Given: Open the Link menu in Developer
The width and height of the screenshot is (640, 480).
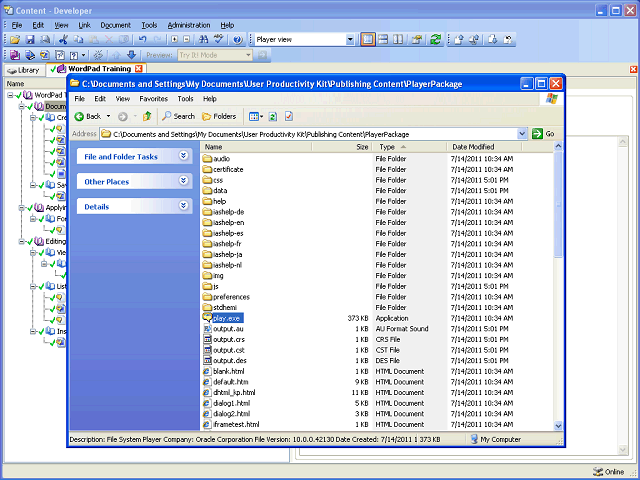Looking at the screenshot, I should click(84, 25).
